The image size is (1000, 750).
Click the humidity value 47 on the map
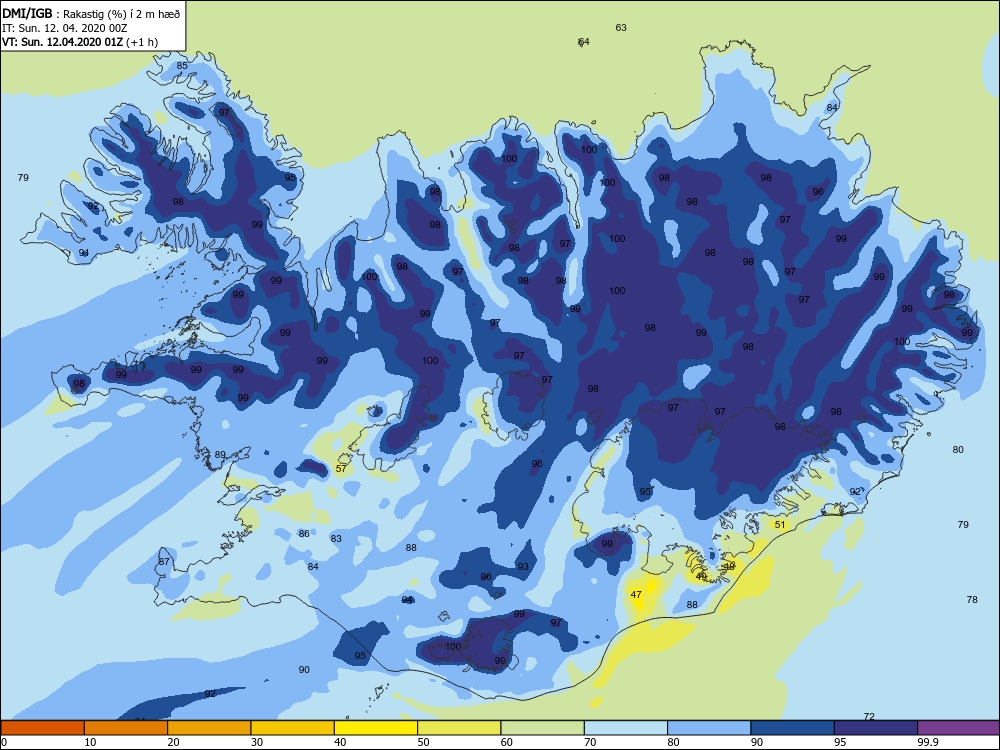[x=636, y=594]
